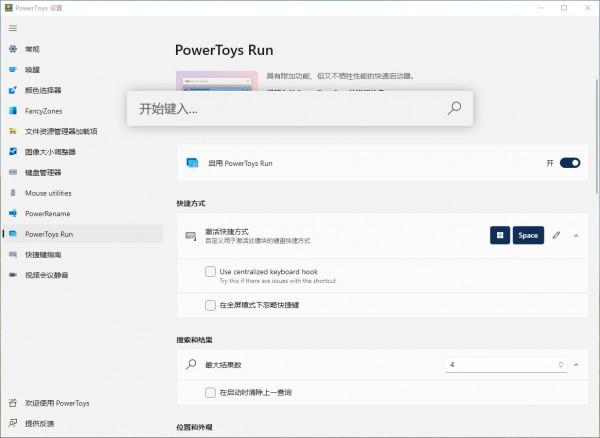Viewport: 600px width, 438px height.
Task: Click the PowerToys Run sidebar icon
Action: pyautogui.click(x=13, y=234)
